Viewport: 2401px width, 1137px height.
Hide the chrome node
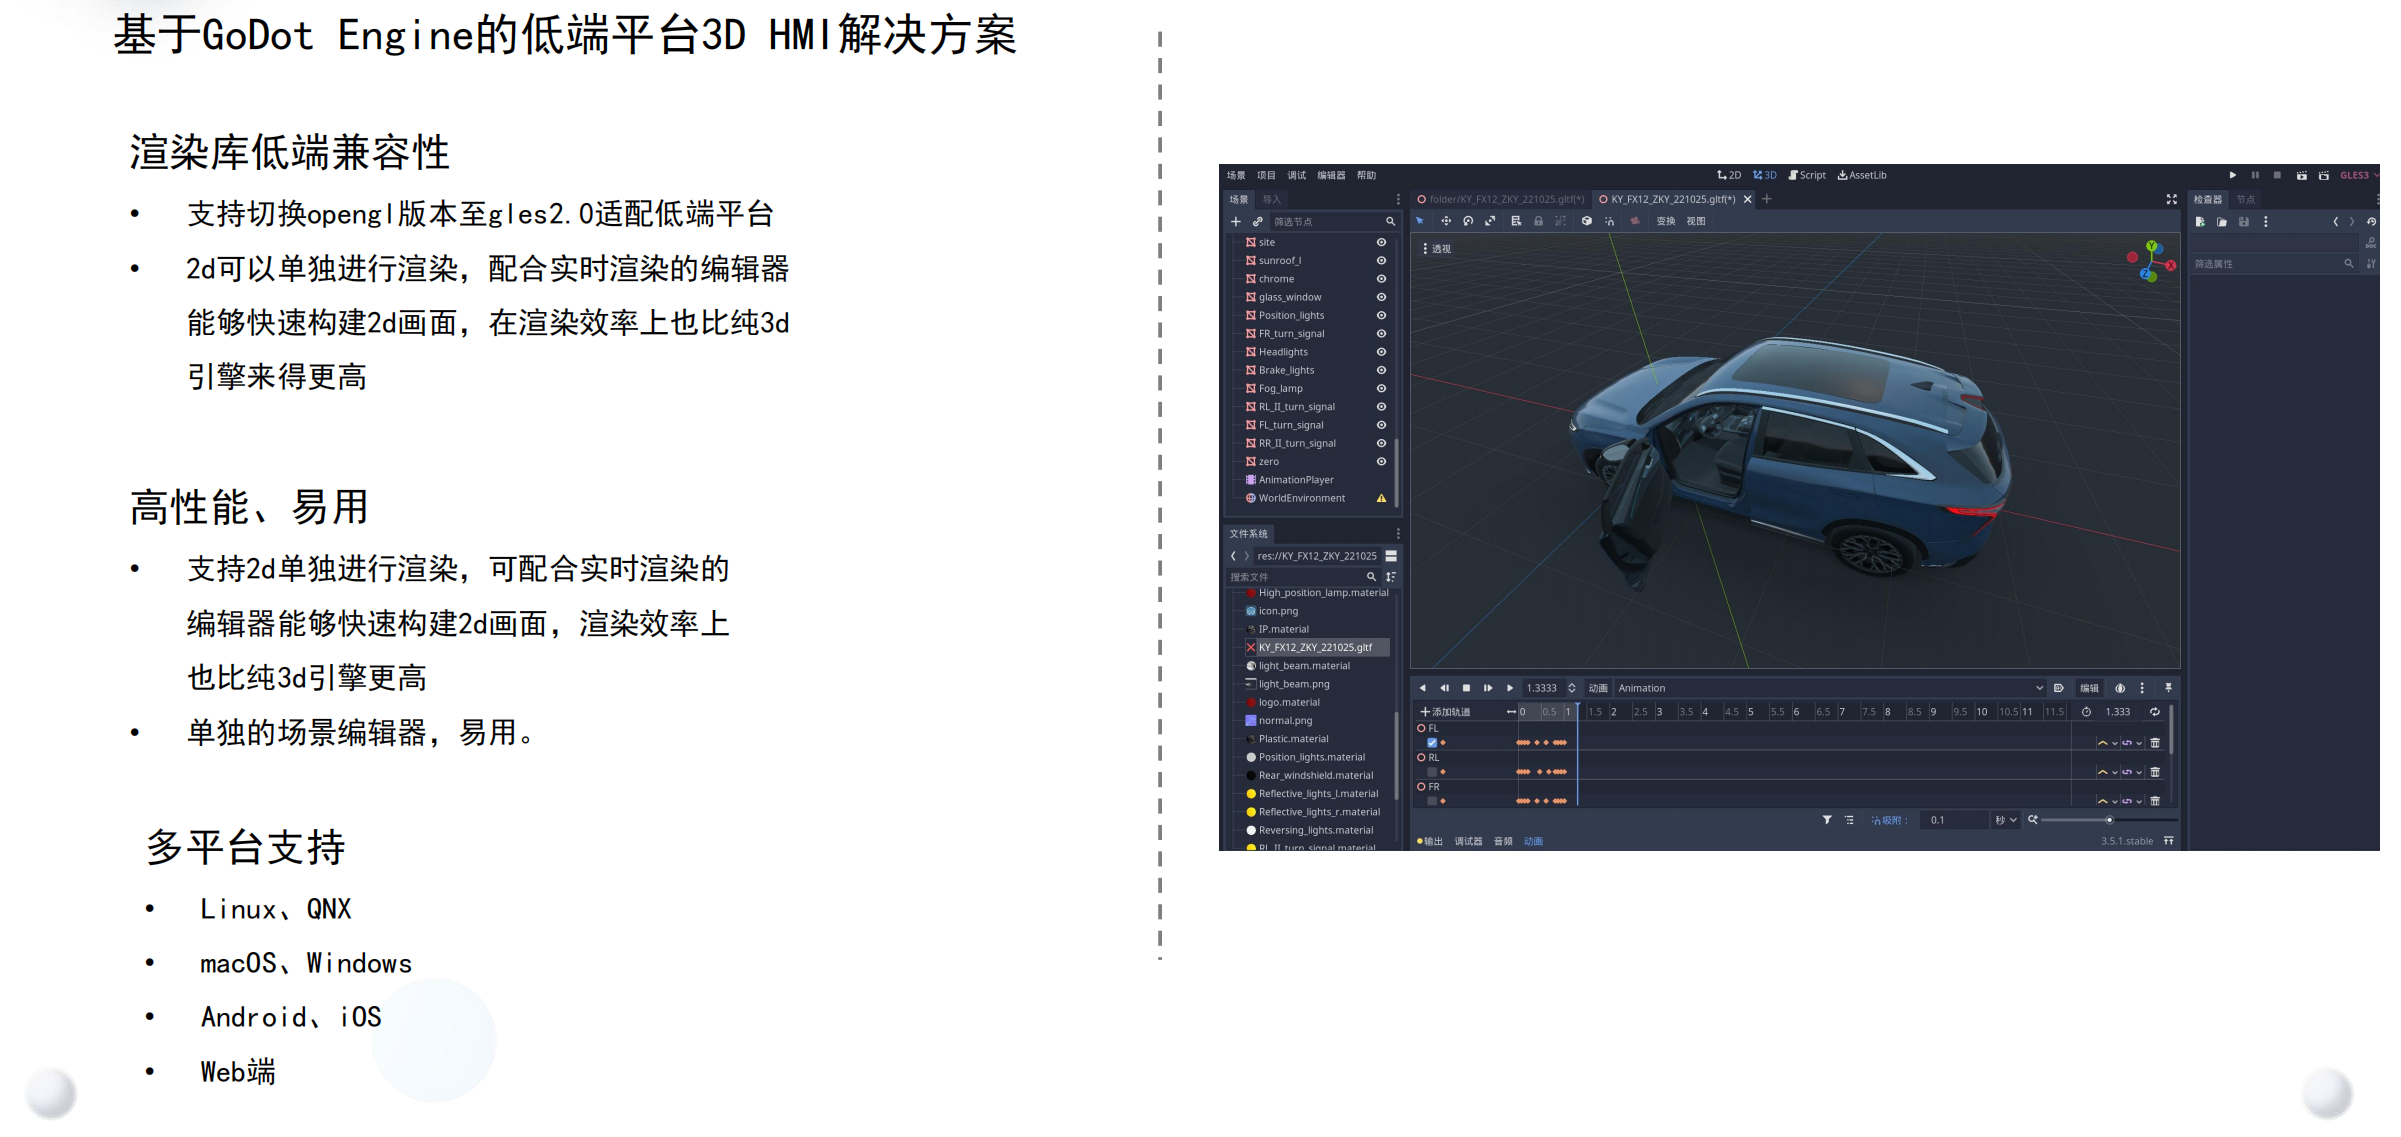coord(1381,279)
